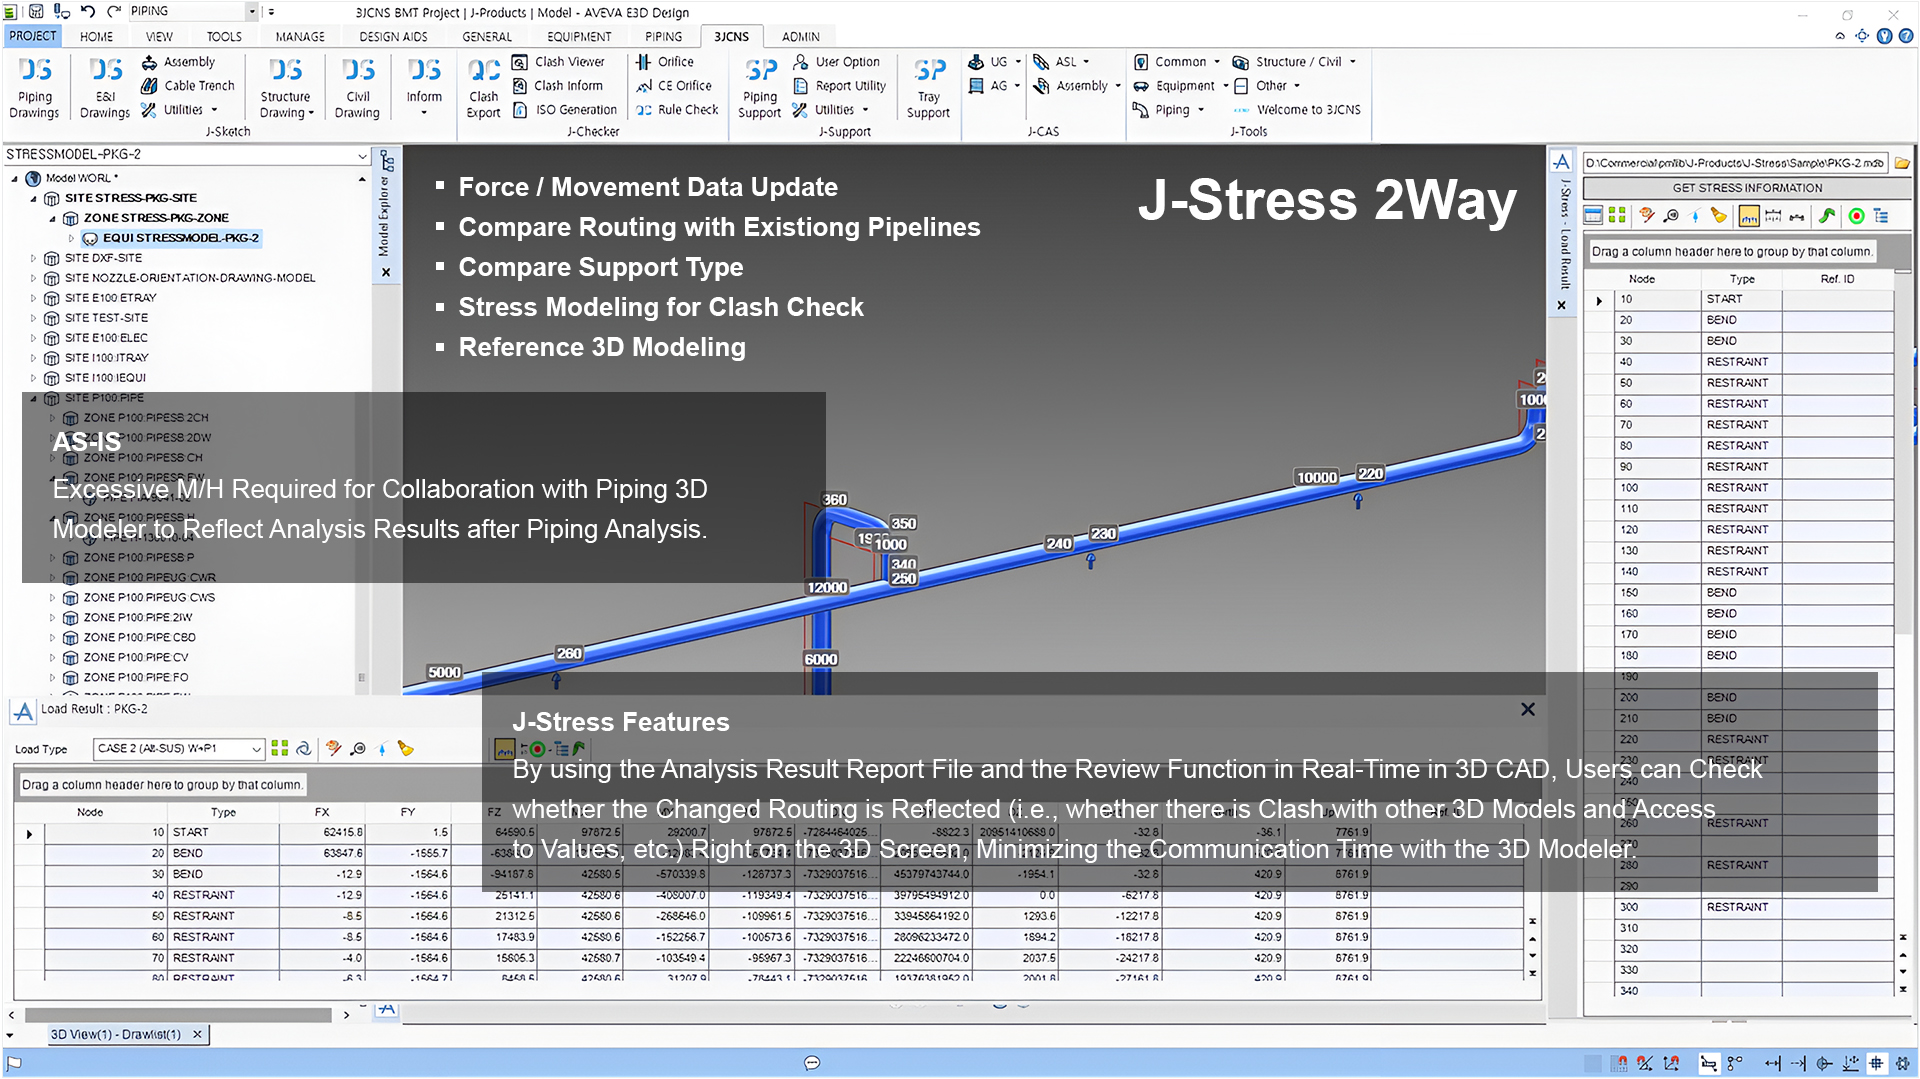Click the tree list icon in J-Stress panel

tap(1881, 216)
